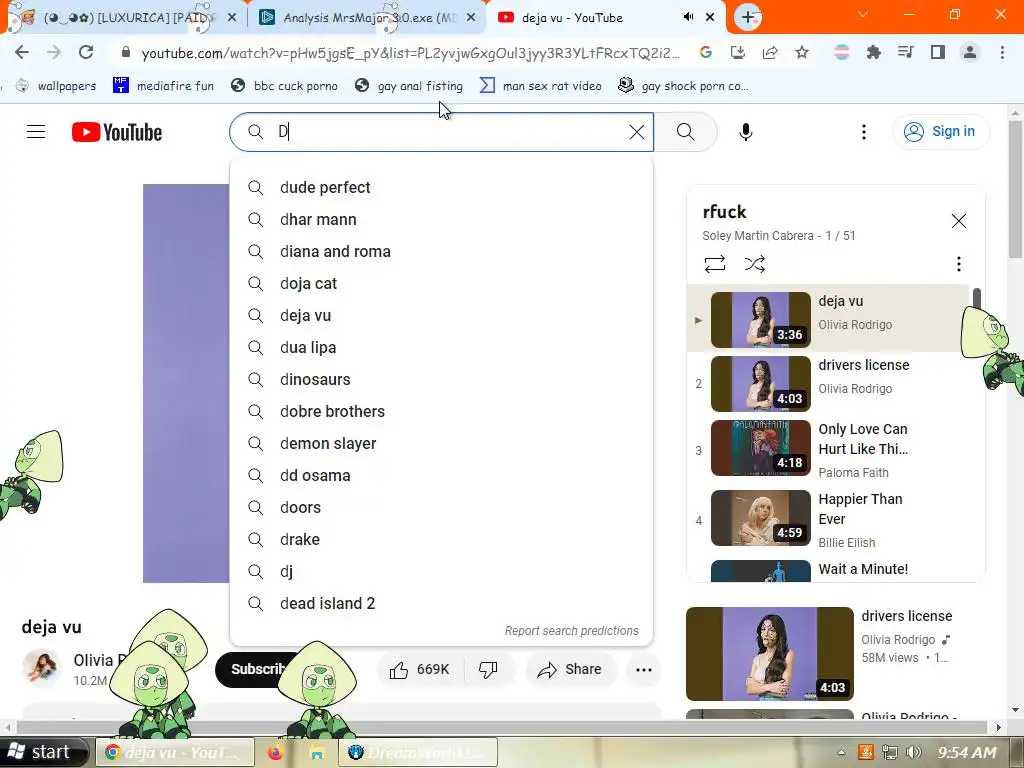Screen dimensions: 1024x768
Task: Open Chrome three-dot menu
Action: 1002,52
